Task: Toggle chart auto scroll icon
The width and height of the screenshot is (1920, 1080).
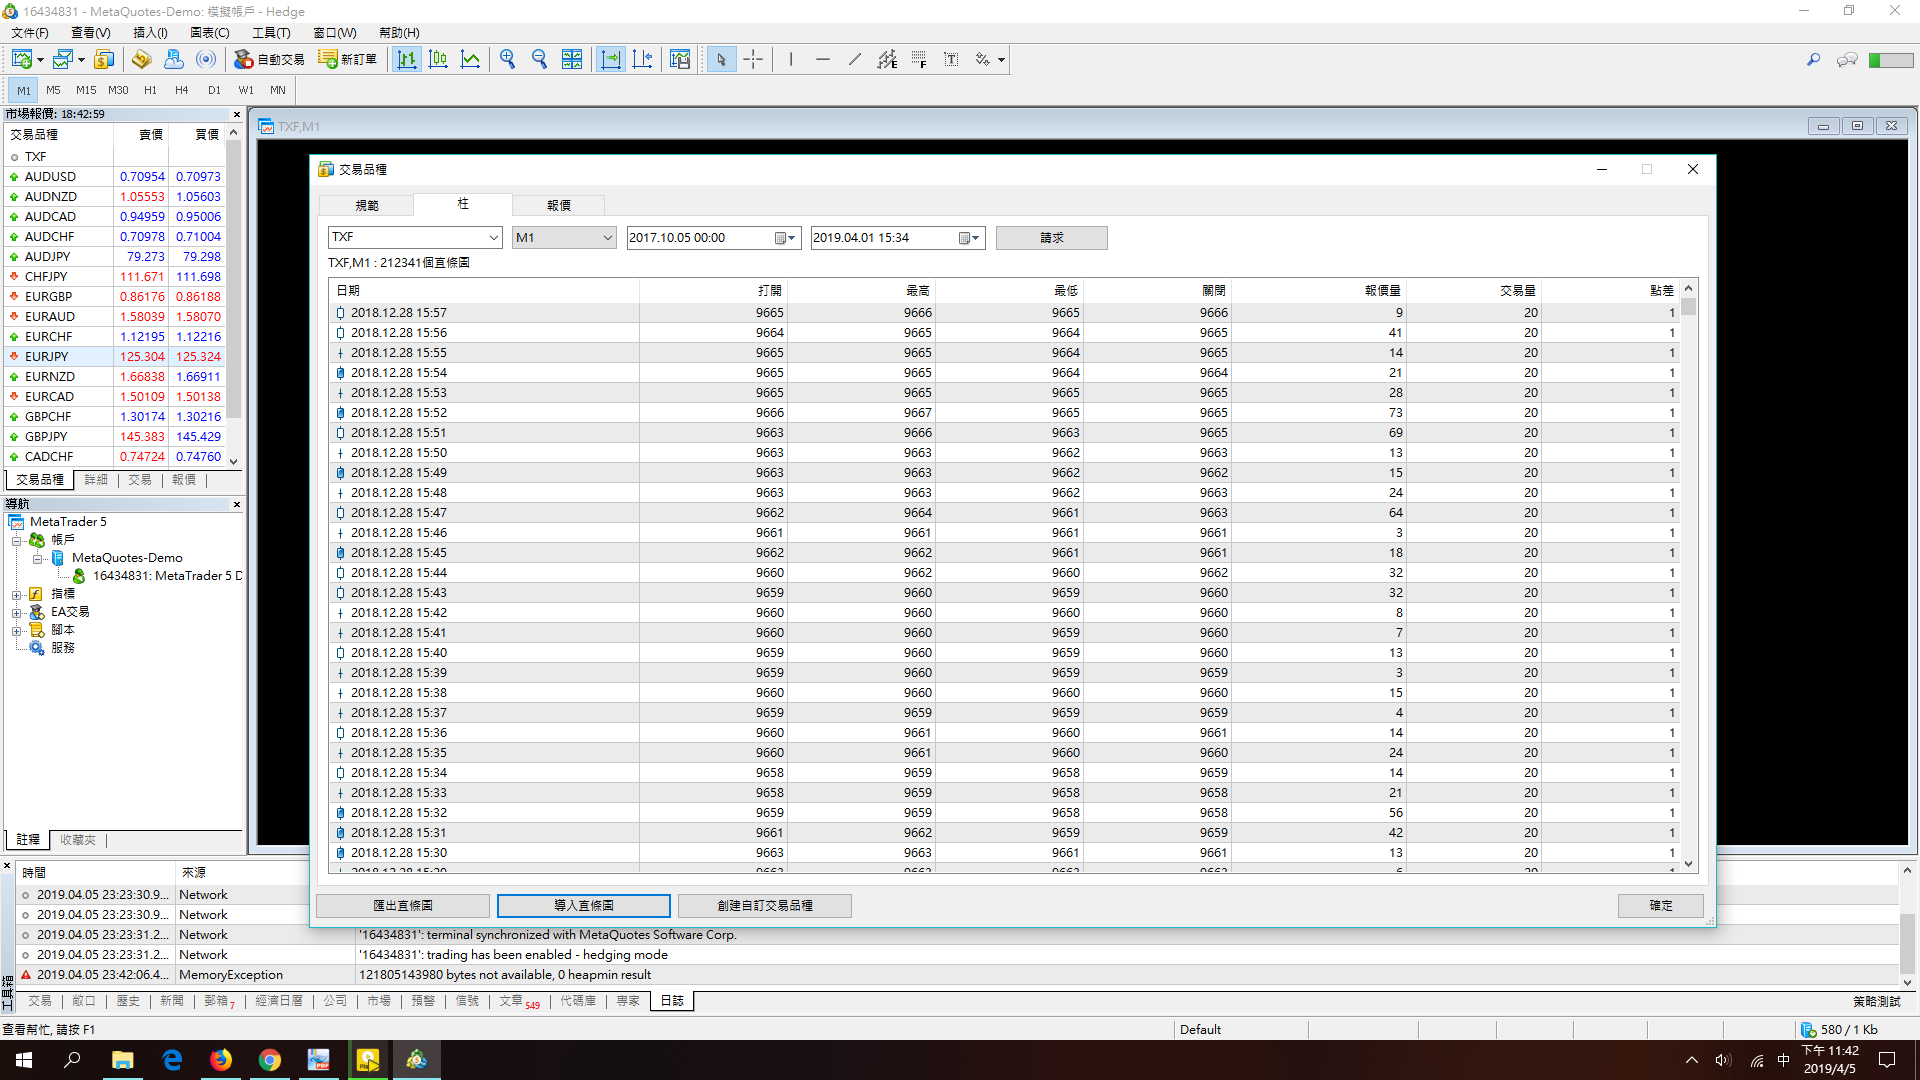Action: (x=610, y=59)
